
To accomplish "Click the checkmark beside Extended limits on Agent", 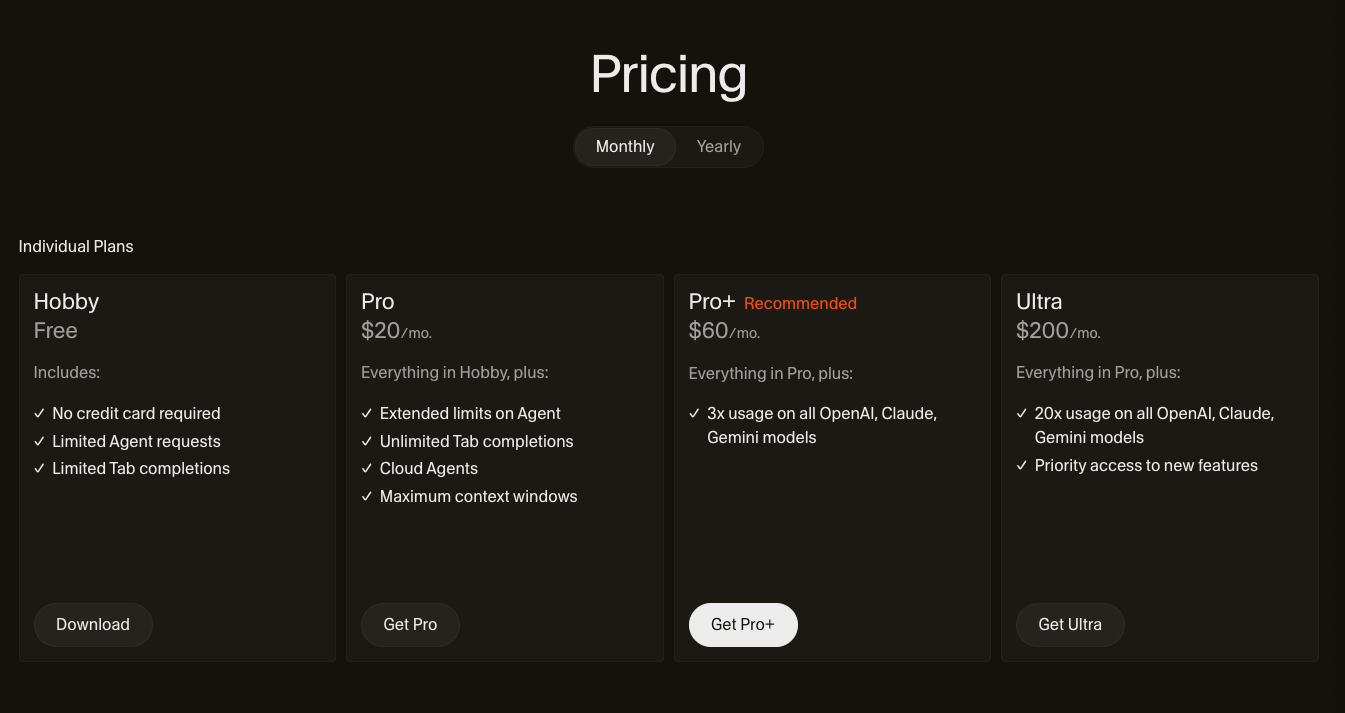I will point(367,413).
